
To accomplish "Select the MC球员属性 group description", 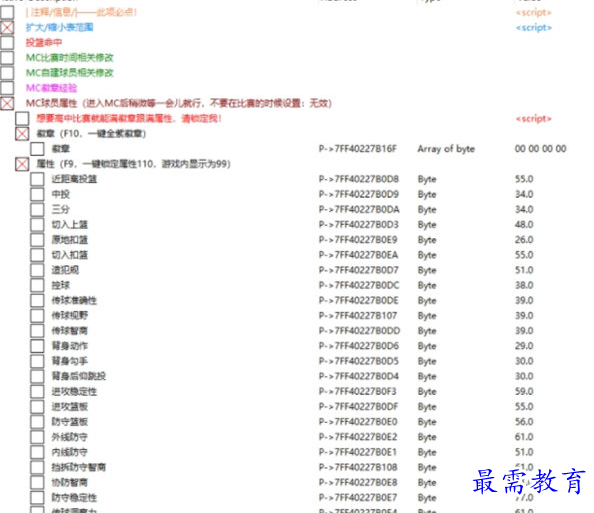I will pyautogui.click(x=179, y=103).
